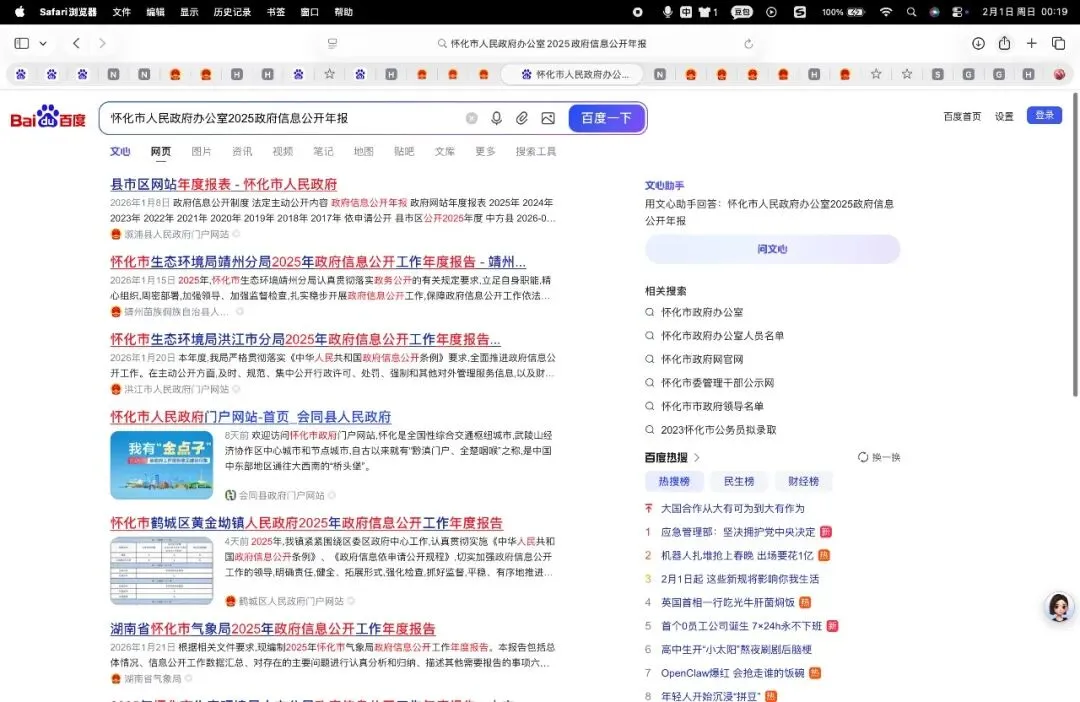Open result 湖南省怀化市气象局2025年政府信息公开工作年度报告
The image size is (1080, 702).
tap(273, 629)
